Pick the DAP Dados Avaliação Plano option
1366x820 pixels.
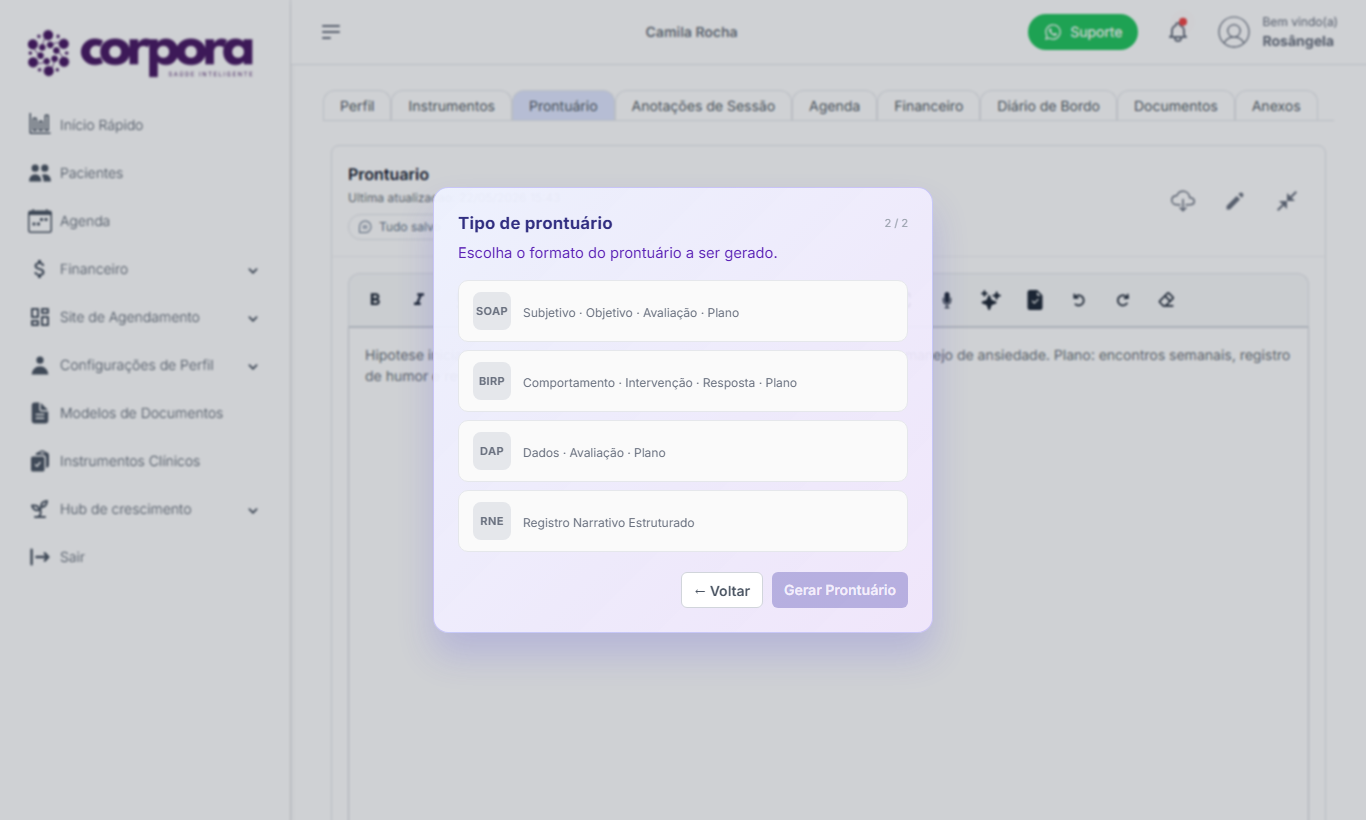pos(683,451)
